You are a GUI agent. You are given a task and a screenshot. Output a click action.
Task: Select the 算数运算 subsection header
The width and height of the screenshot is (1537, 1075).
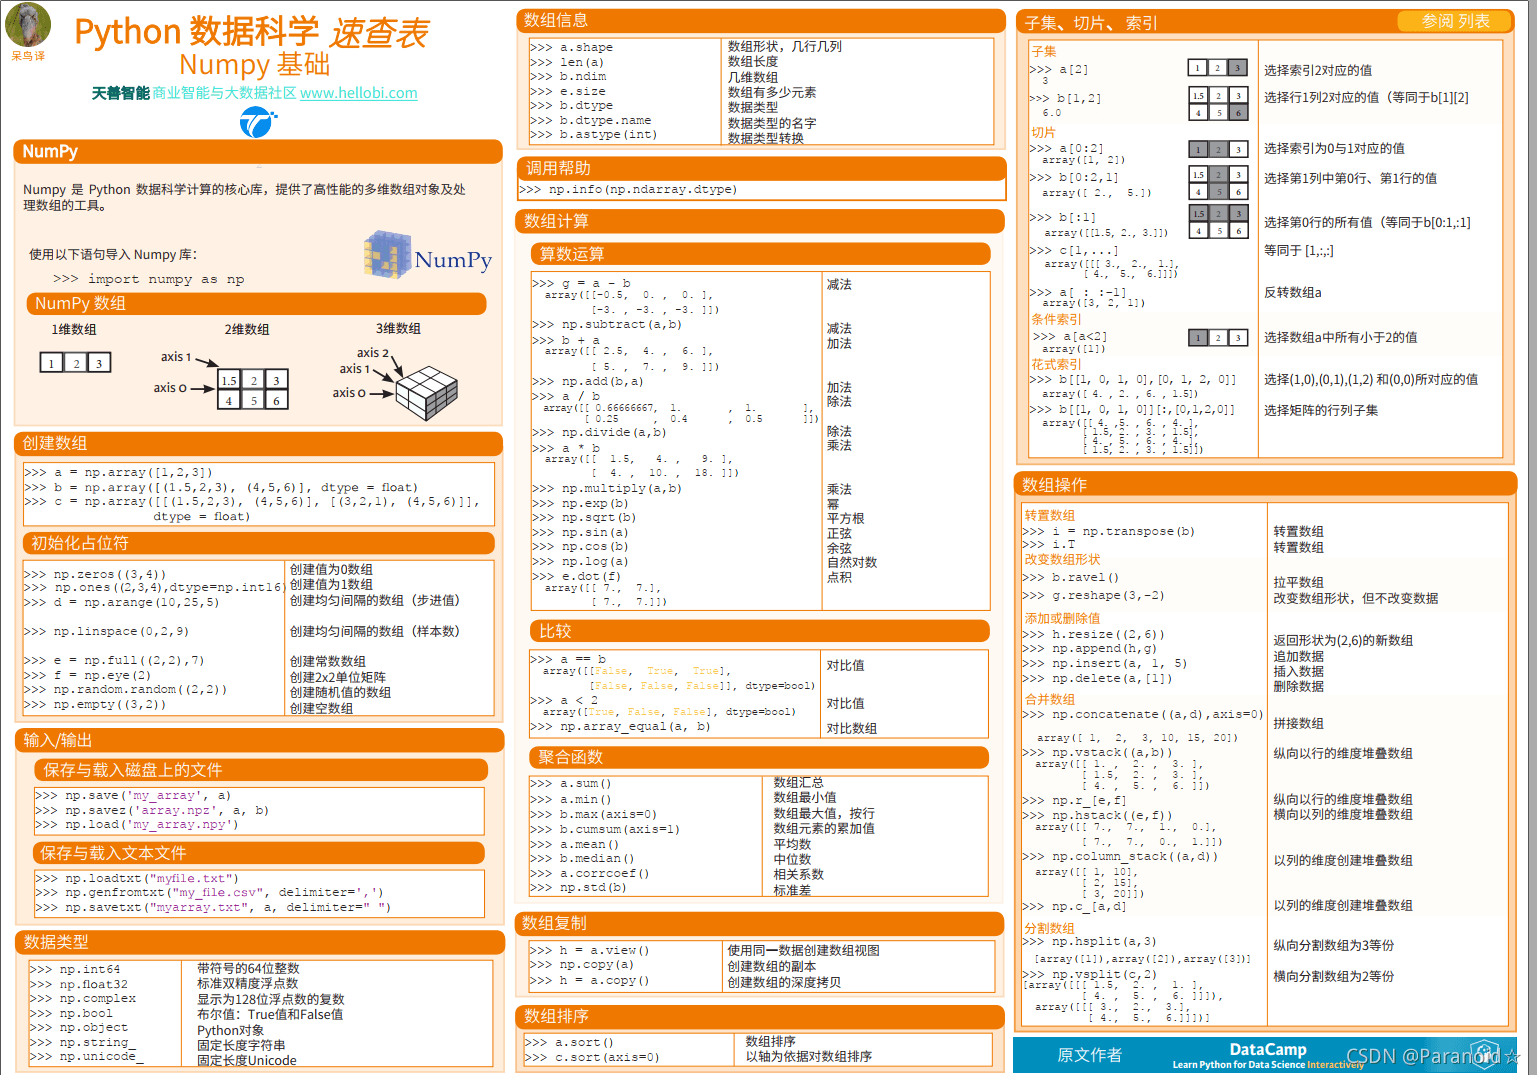click(x=760, y=254)
